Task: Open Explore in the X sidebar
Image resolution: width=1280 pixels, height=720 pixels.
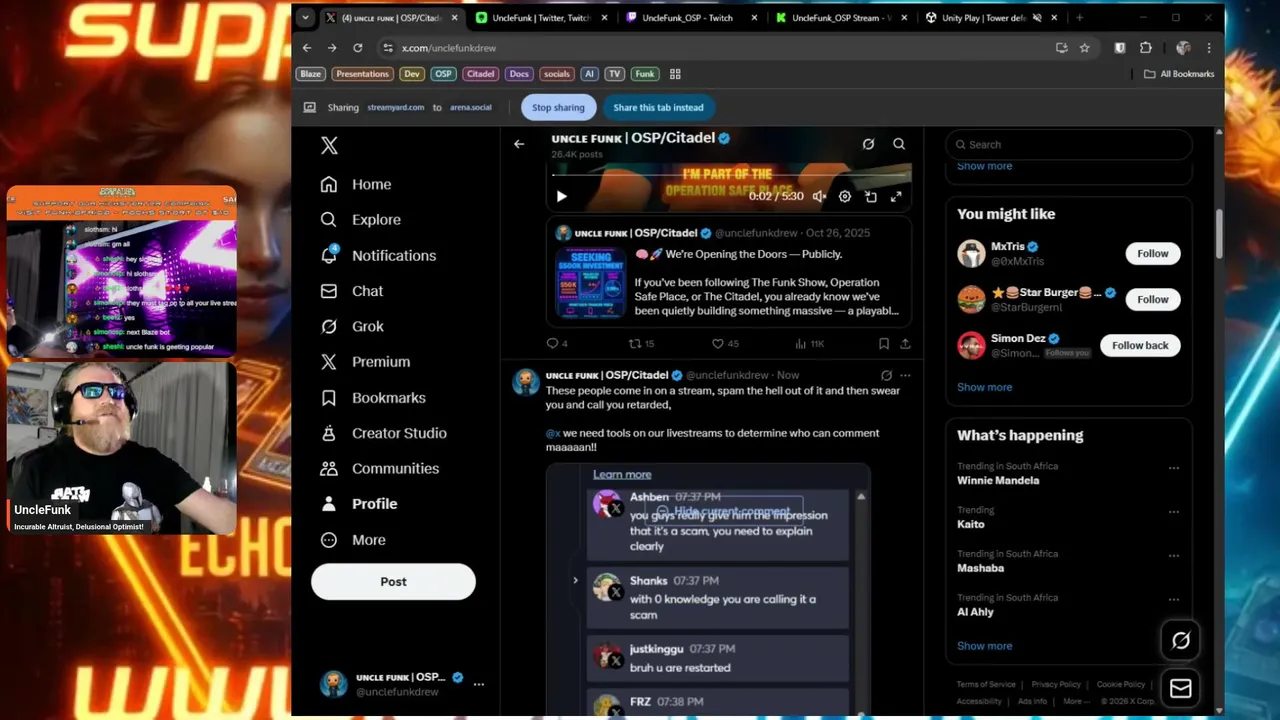Action: tap(360, 220)
